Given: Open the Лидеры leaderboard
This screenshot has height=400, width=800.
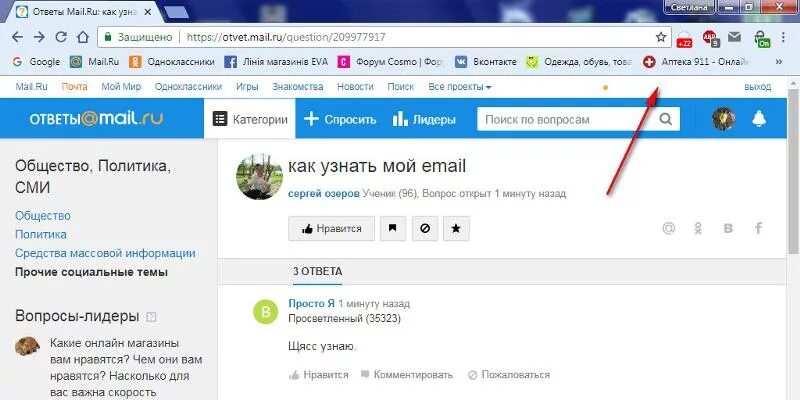Looking at the screenshot, I should pos(424,119).
